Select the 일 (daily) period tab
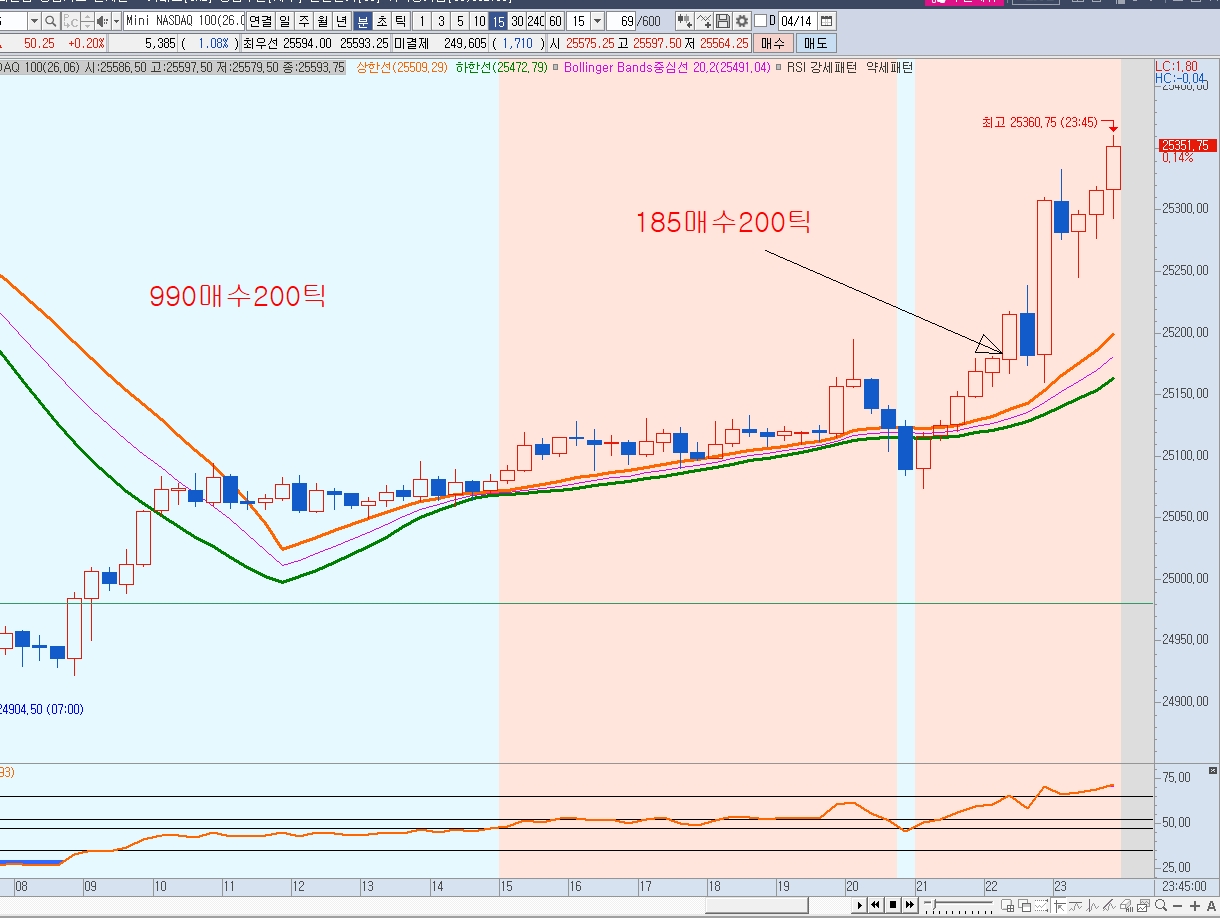Viewport: 1220px width, 918px height. [x=286, y=21]
